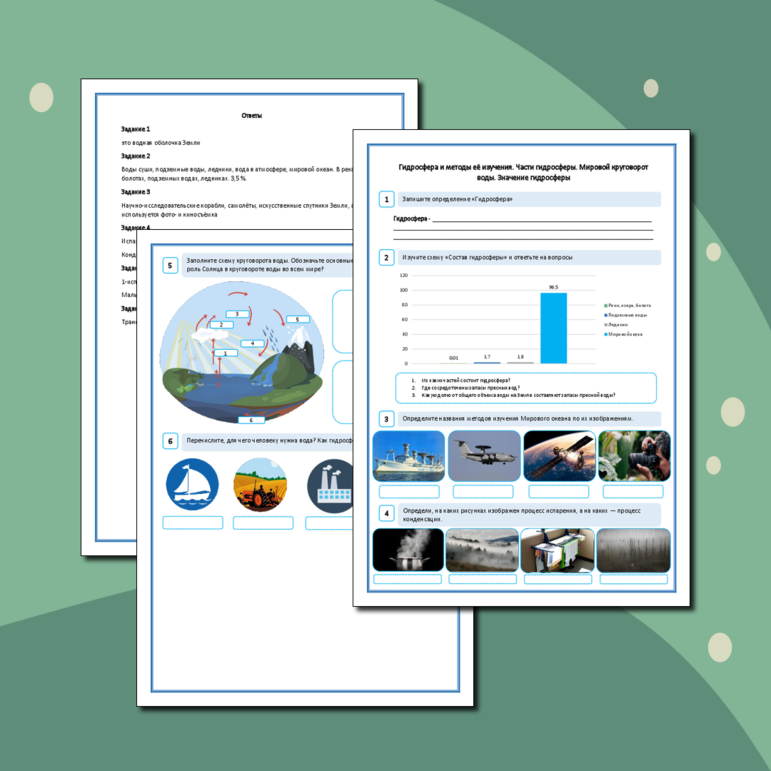
Task: Click the laundry drying on balcony photo
Action: point(557,550)
